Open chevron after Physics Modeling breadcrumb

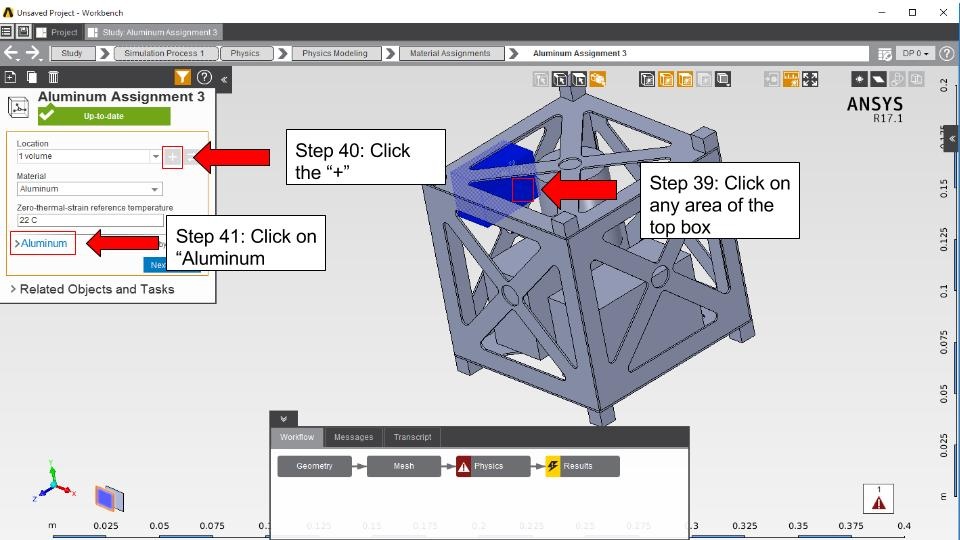pos(391,53)
